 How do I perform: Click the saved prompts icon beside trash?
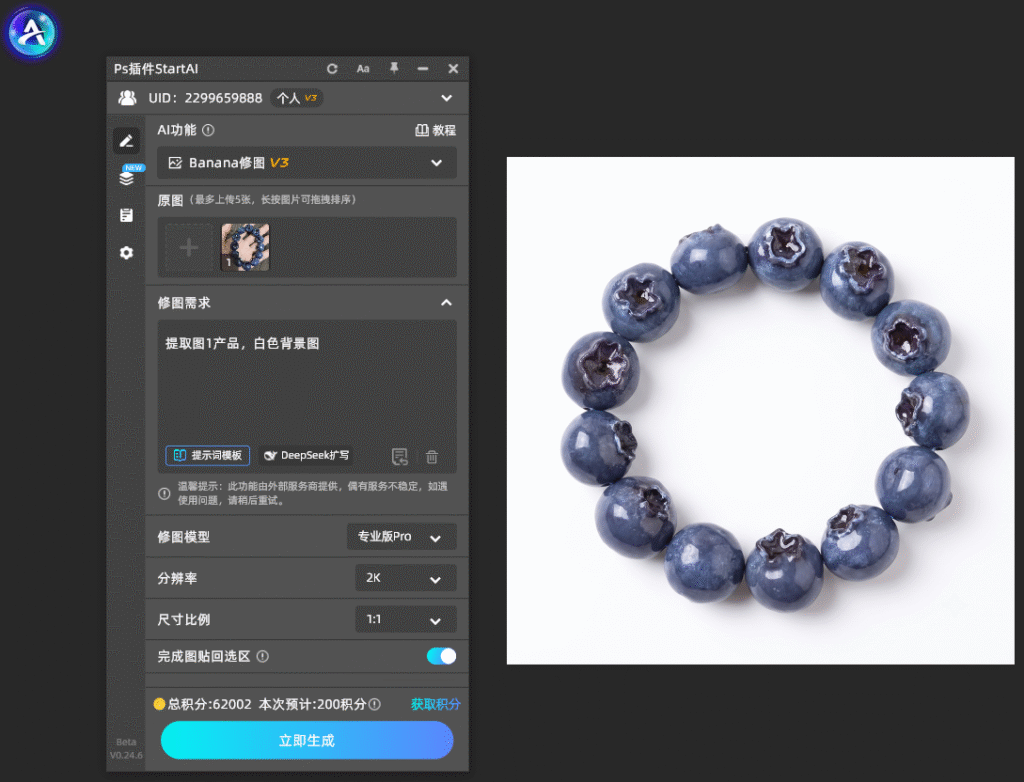[400, 456]
